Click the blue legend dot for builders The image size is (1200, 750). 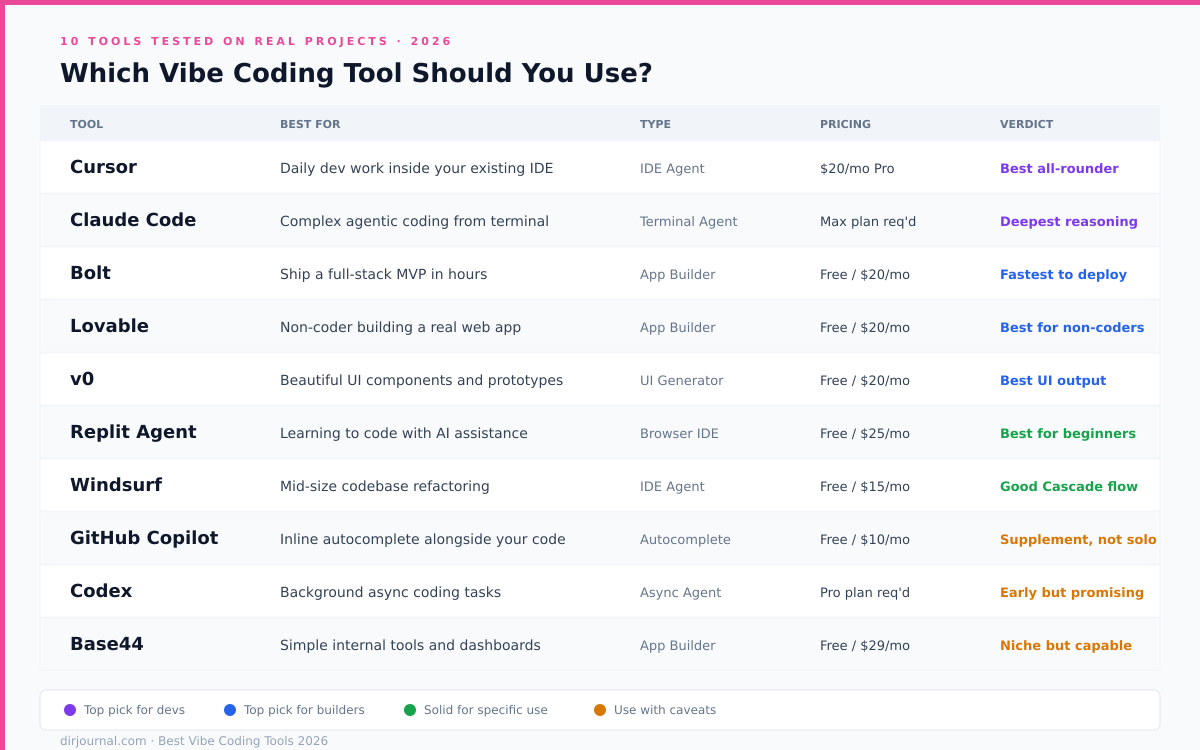pyautogui.click(x=230, y=710)
